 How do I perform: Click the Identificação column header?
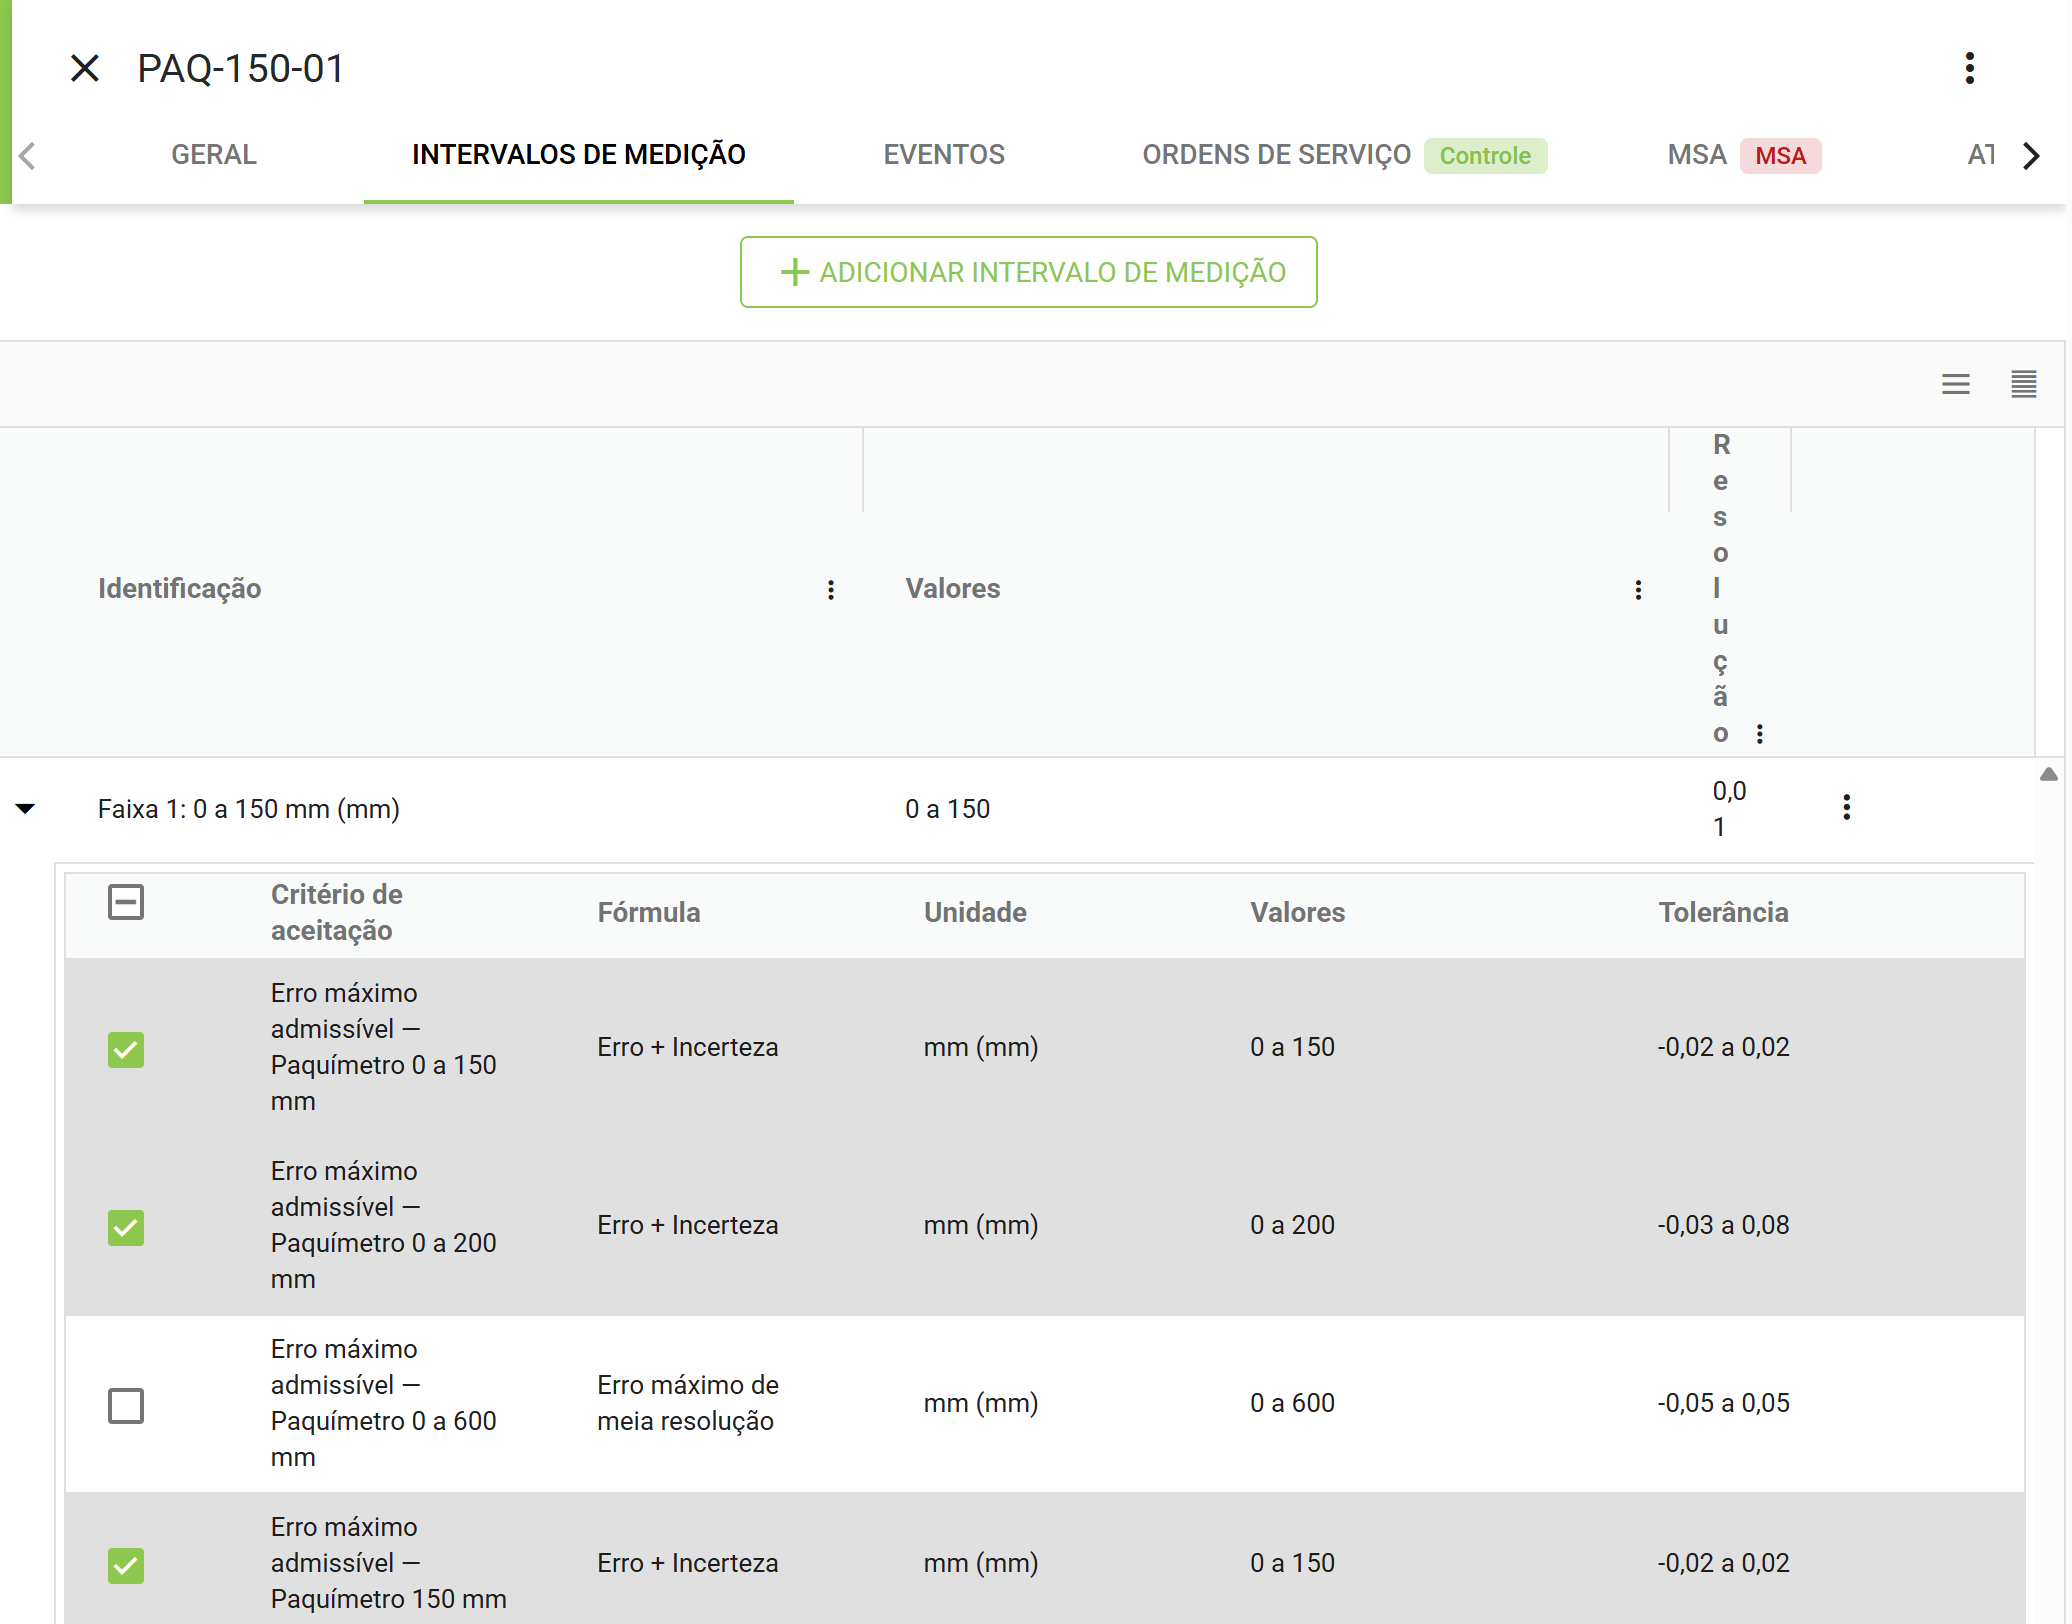coord(179,588)
